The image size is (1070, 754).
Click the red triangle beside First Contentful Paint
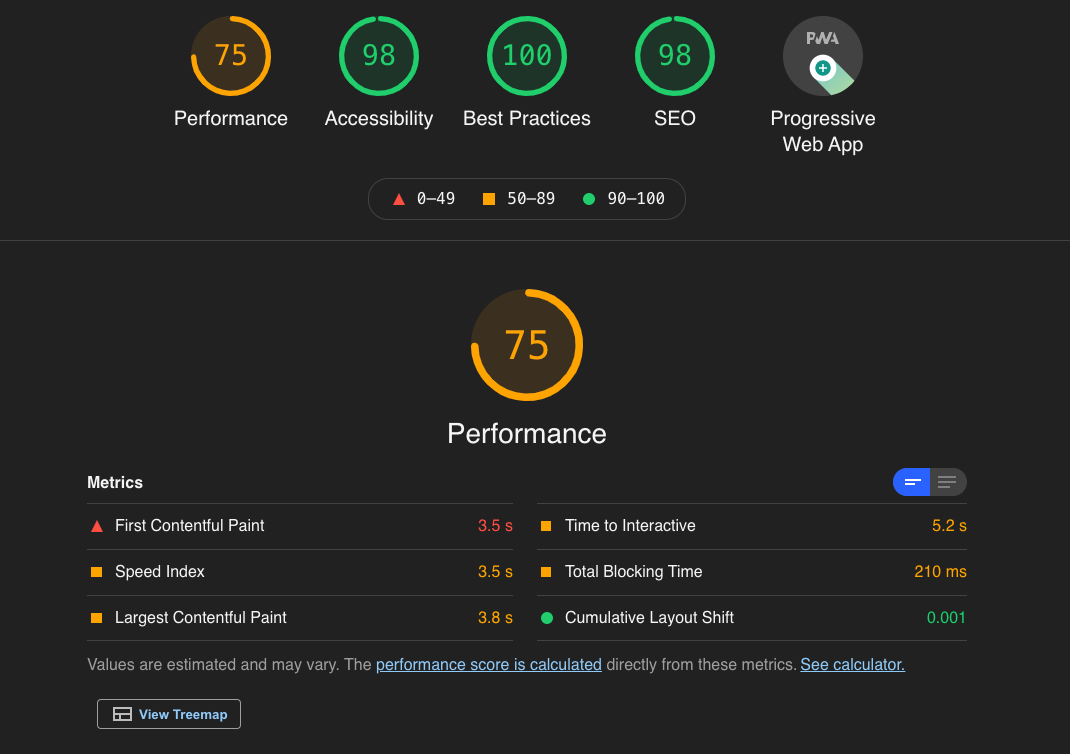[x=97, y=526]
